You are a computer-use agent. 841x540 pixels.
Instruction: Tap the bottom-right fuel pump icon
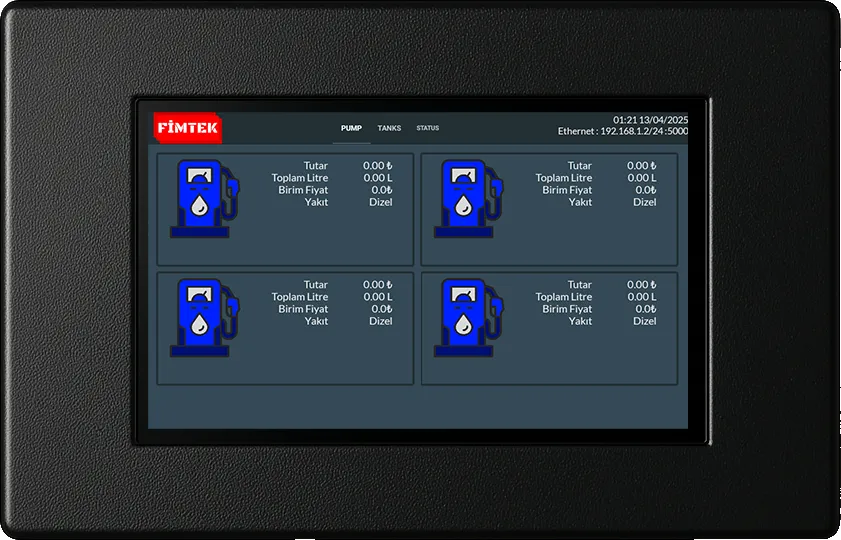(x=468, y=317)
